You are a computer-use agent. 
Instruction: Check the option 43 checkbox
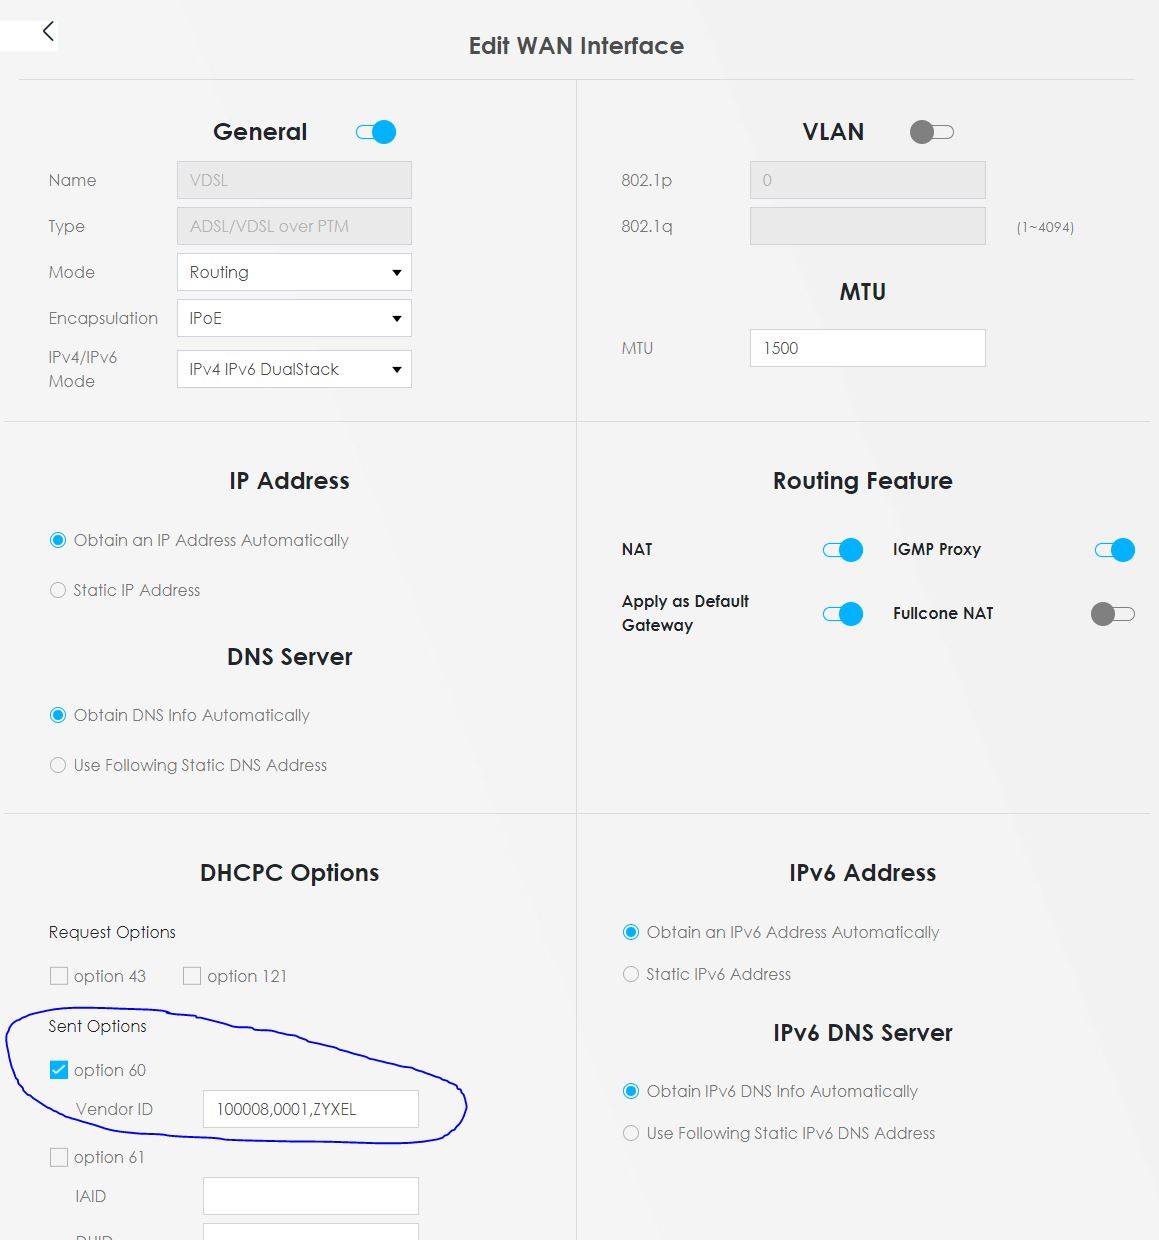pyautogui.click(x=59, y=976)
